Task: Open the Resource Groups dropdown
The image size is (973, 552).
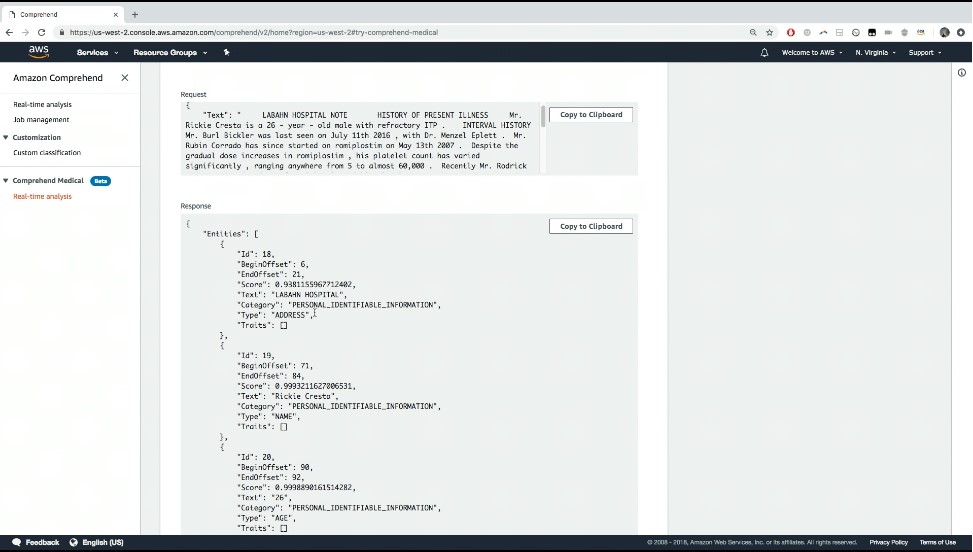Action: click(x=170, y=53)
